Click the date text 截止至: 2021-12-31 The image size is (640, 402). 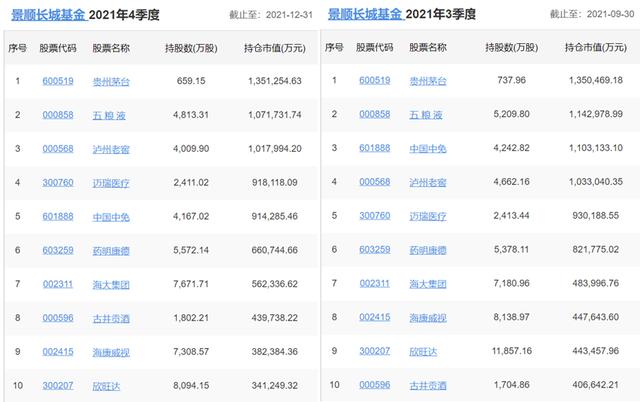[271, 15]
